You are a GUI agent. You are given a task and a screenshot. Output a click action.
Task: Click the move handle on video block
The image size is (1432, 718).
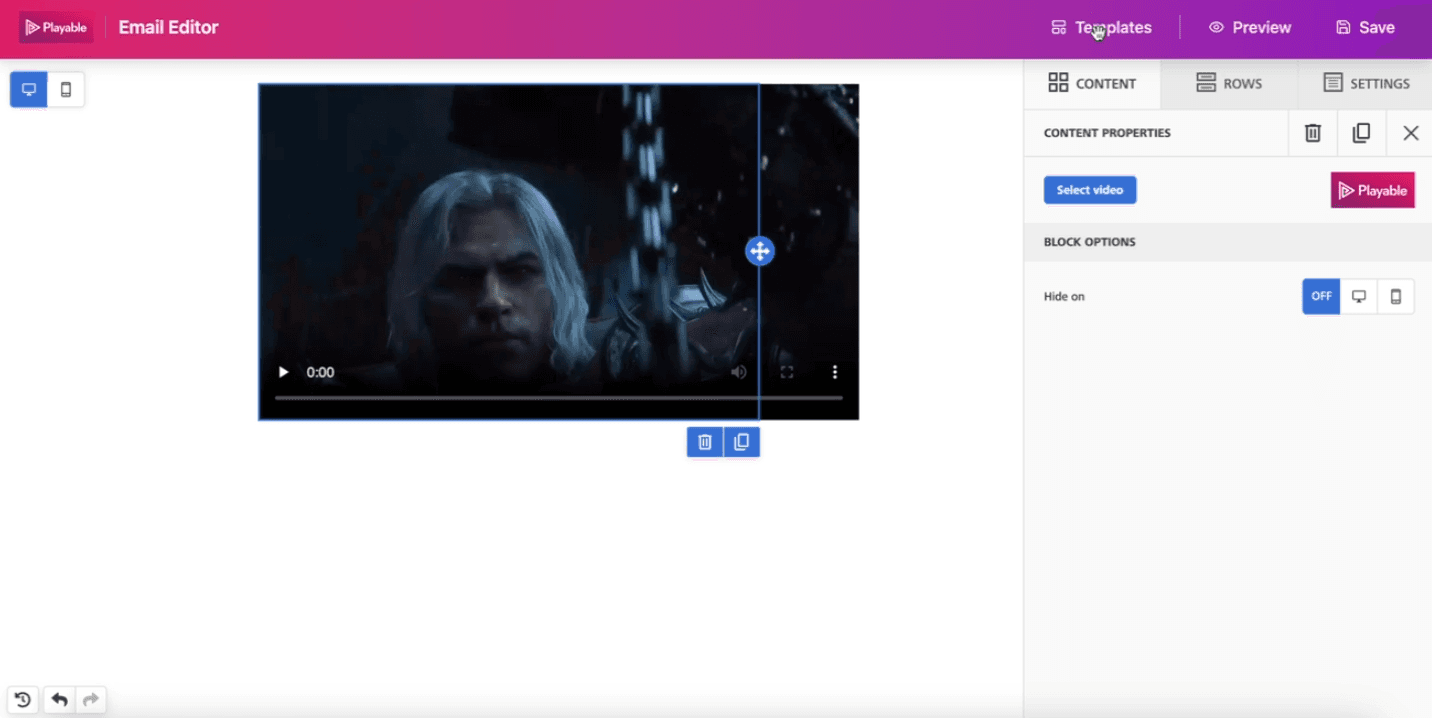coord(760,251)
